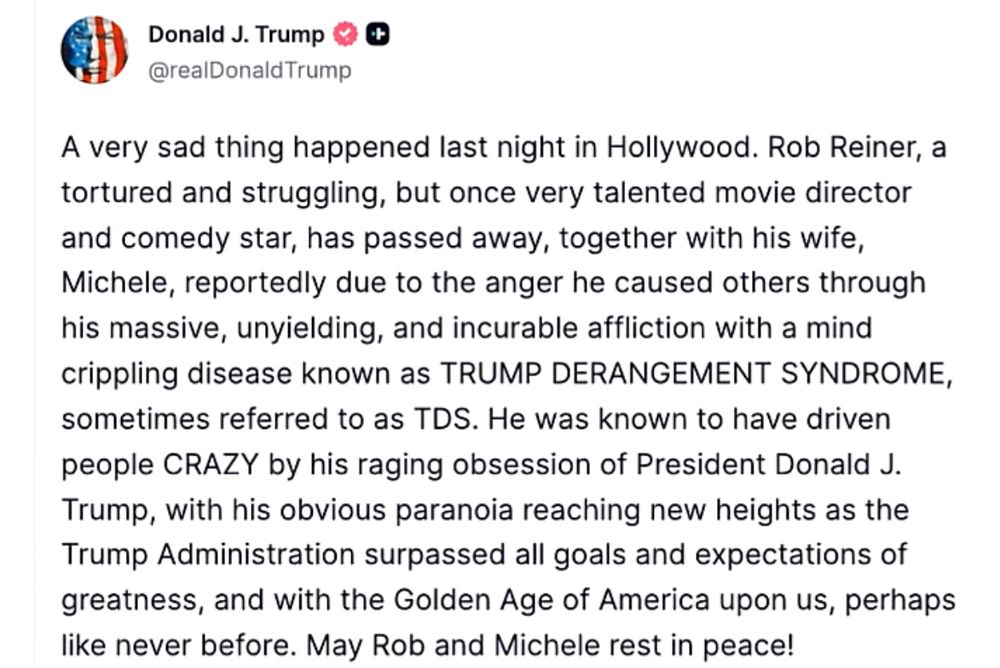Click the words movie director
1000x668 pixels.
[x=812, y=193]
